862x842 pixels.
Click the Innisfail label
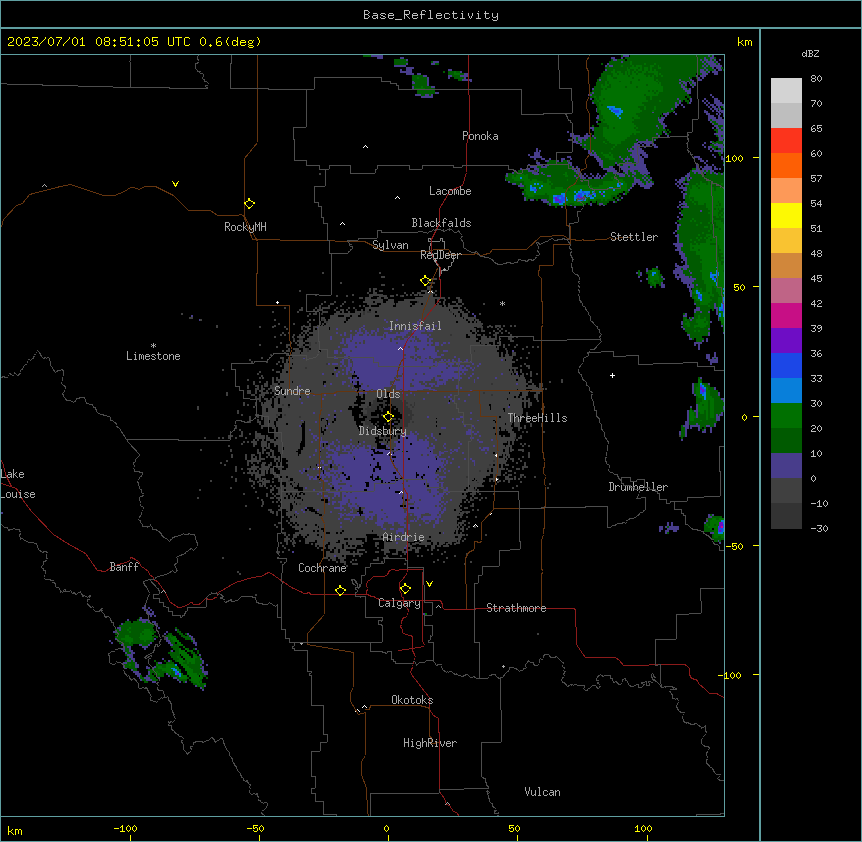(x=415, y=326)
